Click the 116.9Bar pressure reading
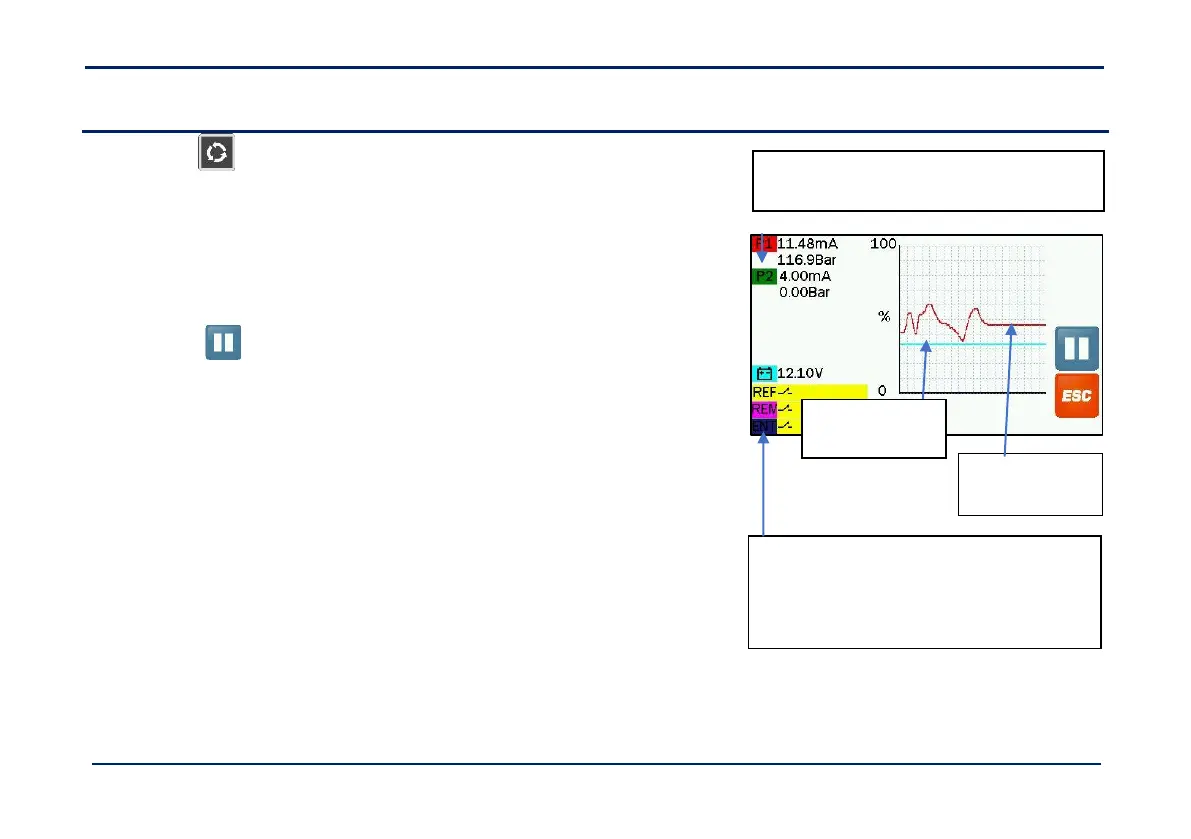Screen dimensions: 1191x839 pyautogui.click(x=806, y=260)
